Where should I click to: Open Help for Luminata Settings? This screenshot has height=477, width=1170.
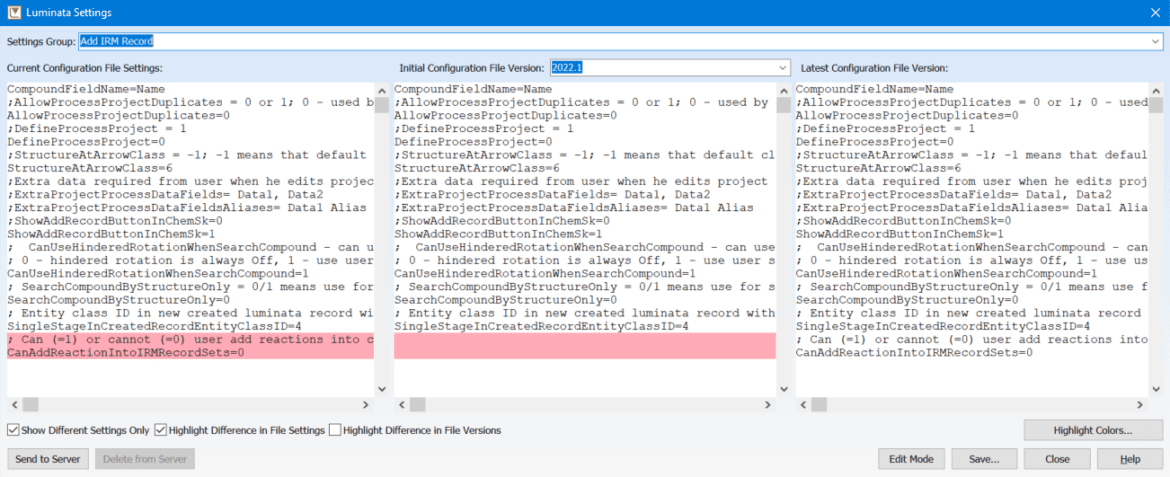1129,458
